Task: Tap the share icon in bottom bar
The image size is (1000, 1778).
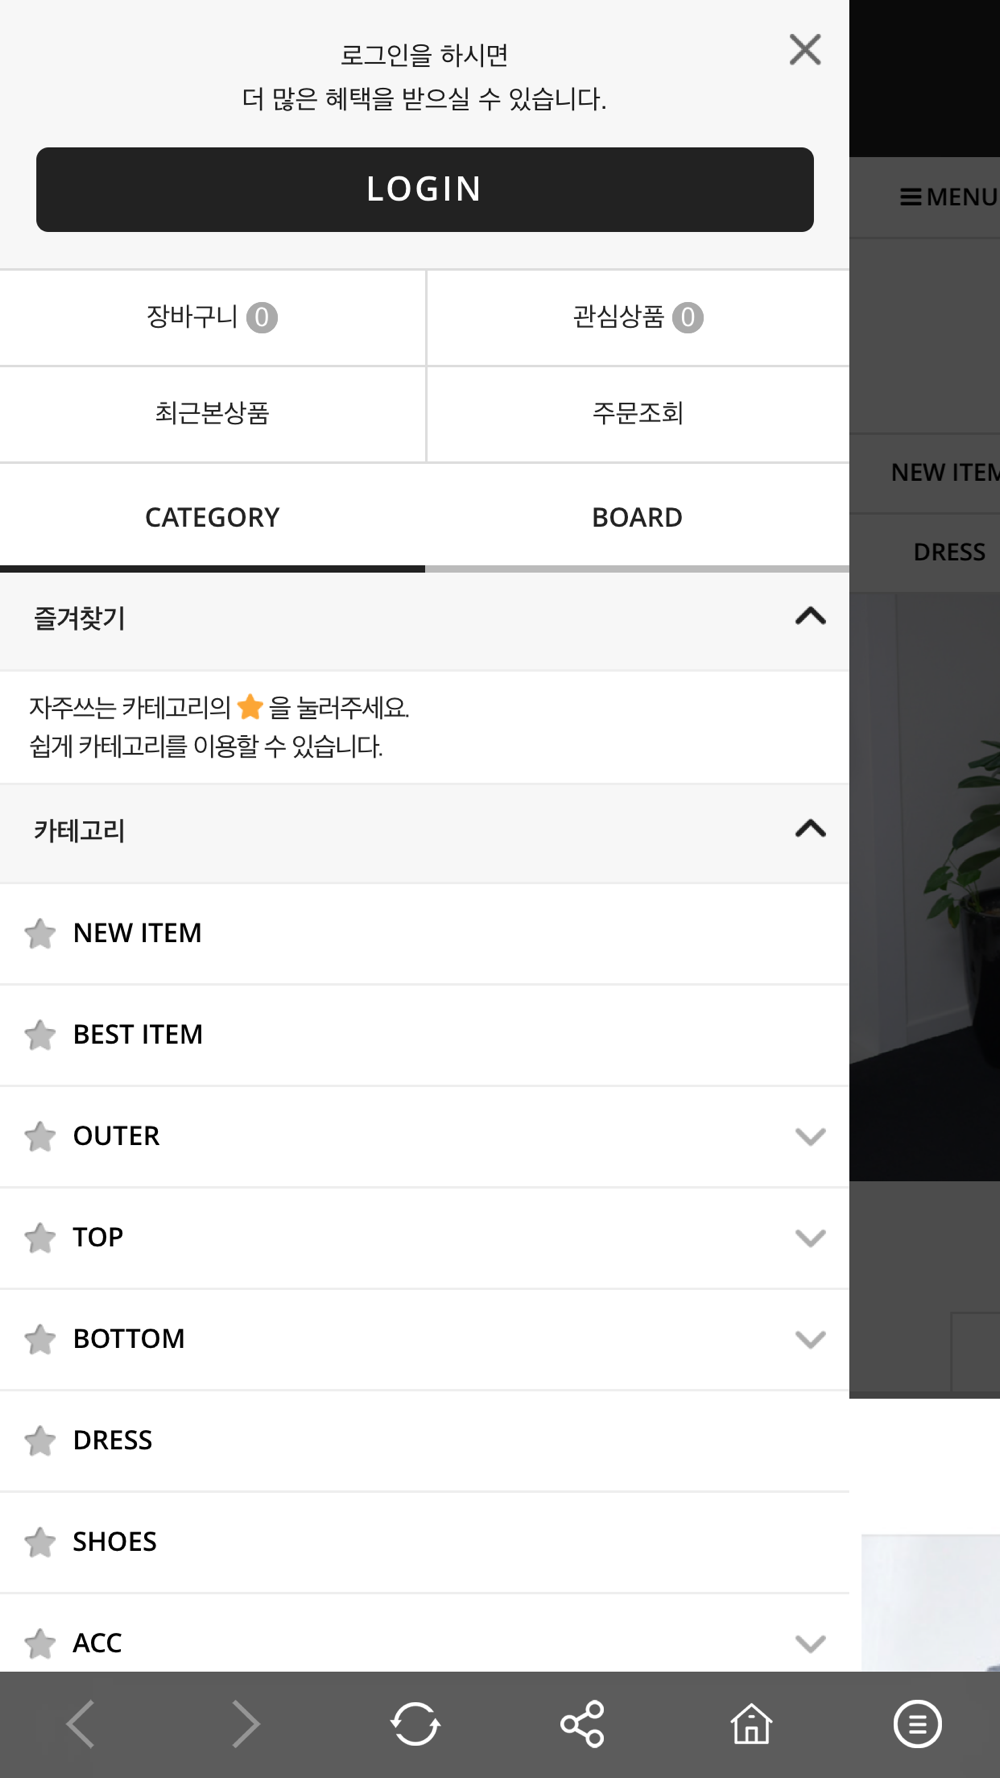Action: (582, 1724)
